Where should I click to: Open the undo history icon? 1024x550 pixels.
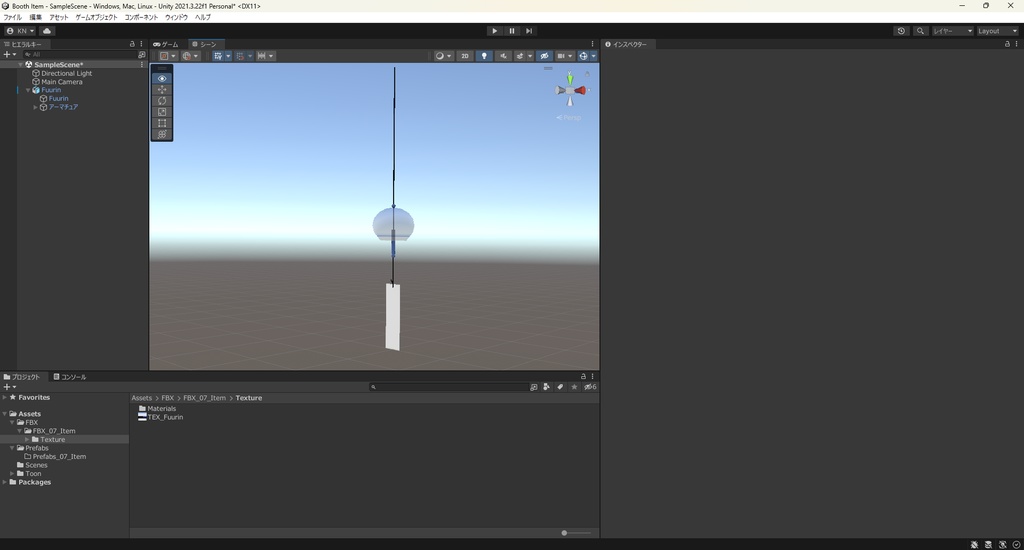[x=901, y=31]
